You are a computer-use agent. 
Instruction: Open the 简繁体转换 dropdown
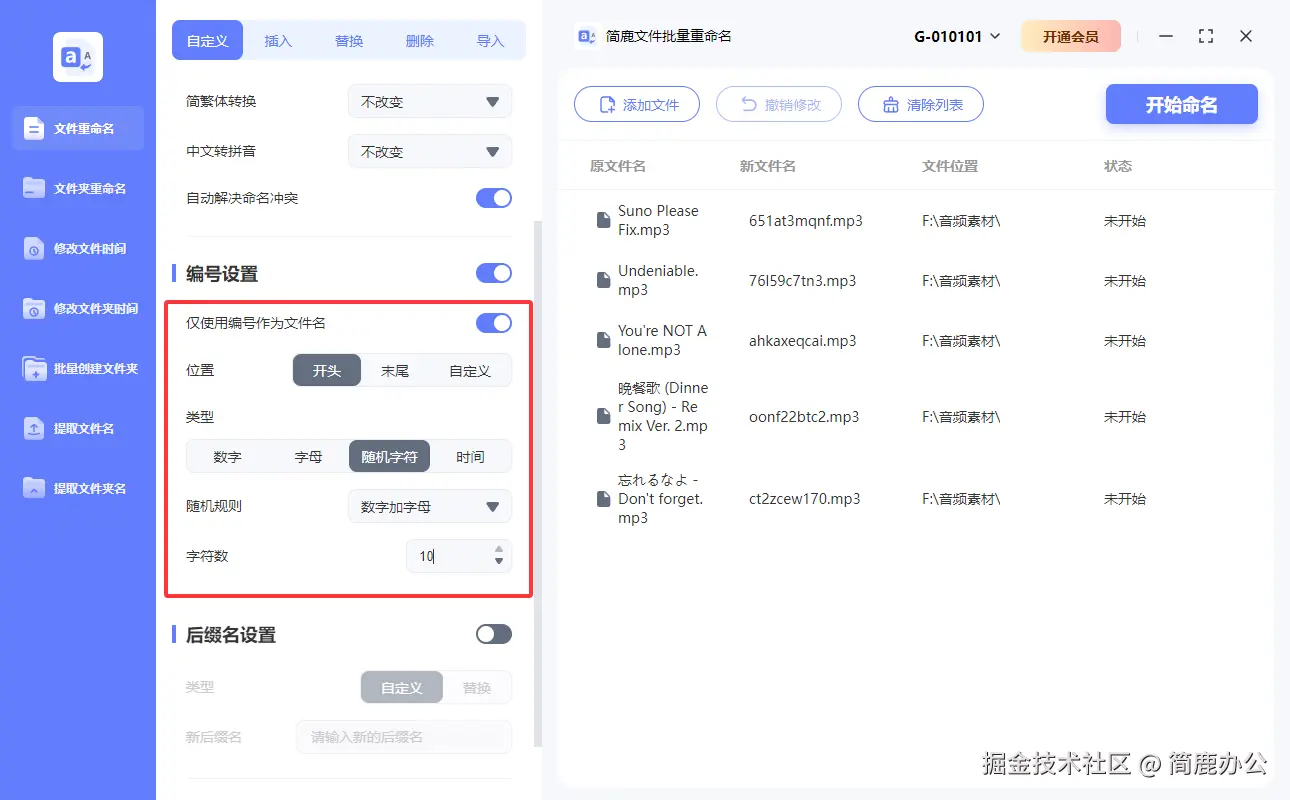click(430, 101)
